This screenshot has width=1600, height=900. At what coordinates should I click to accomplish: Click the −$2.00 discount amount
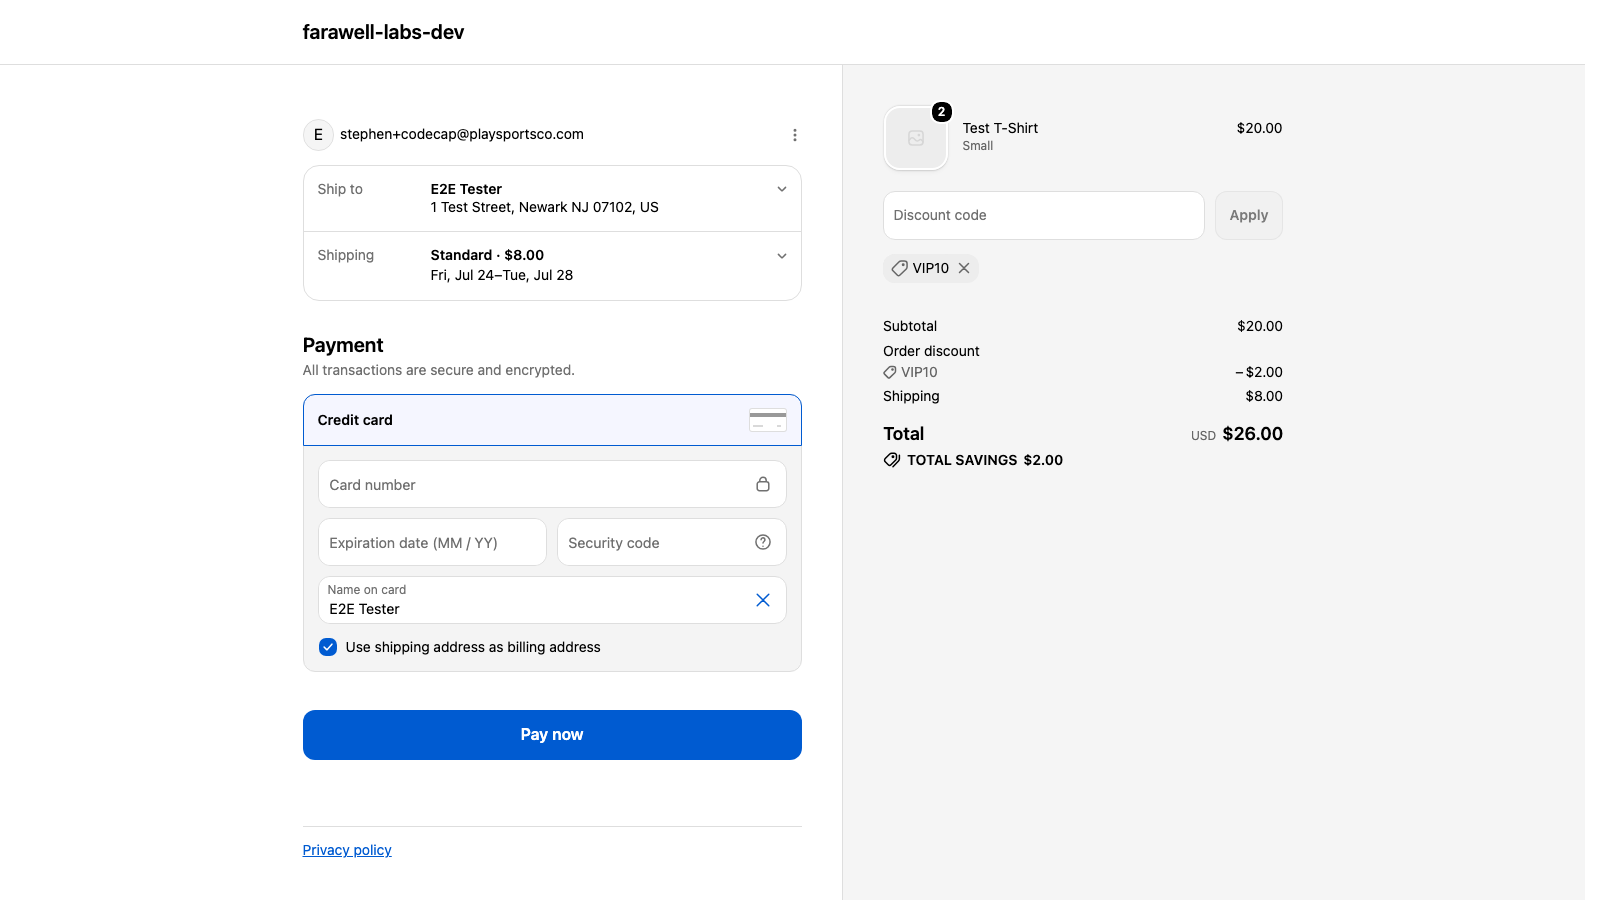[x=1259, y=372]
